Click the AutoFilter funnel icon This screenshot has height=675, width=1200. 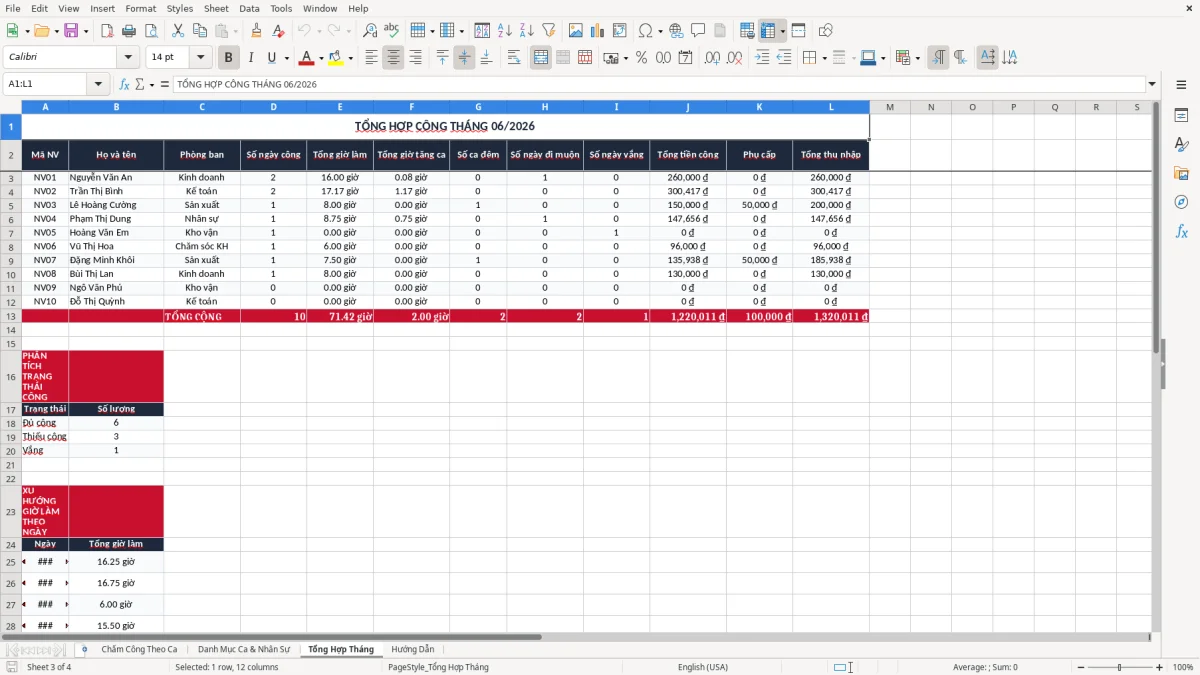click(x=548, y=31)
